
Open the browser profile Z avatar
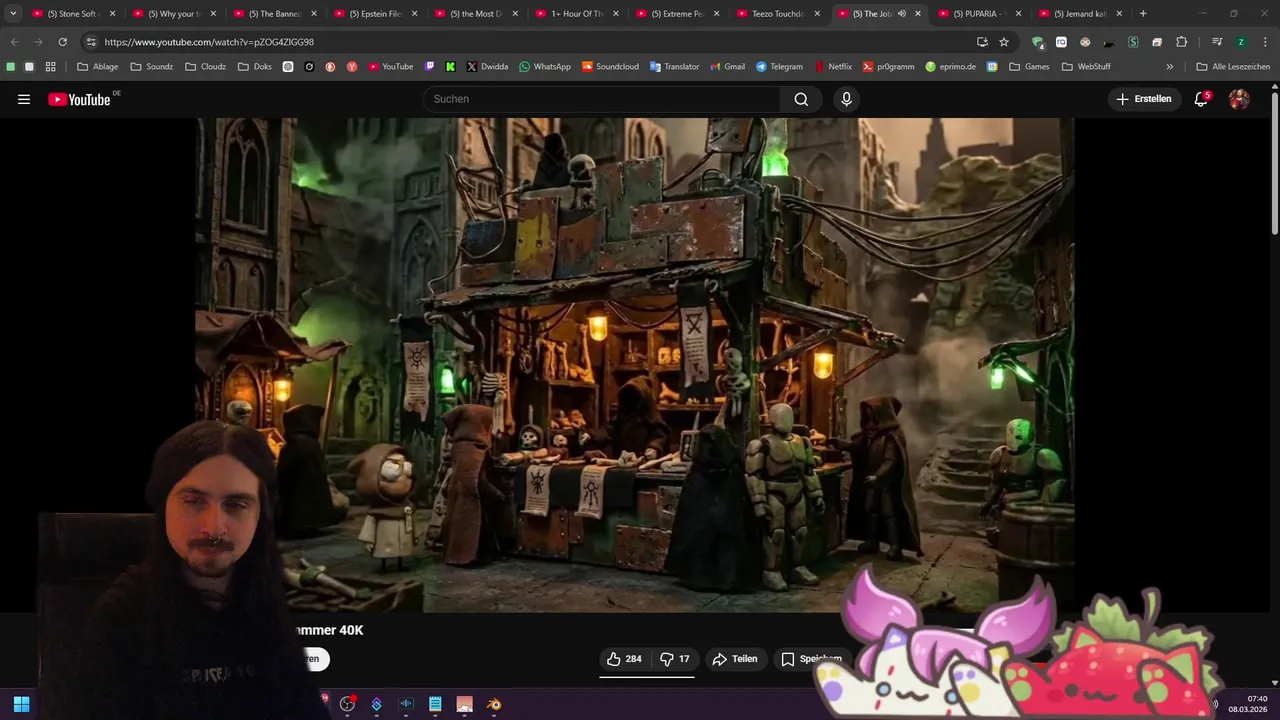tap(1241, 42)
